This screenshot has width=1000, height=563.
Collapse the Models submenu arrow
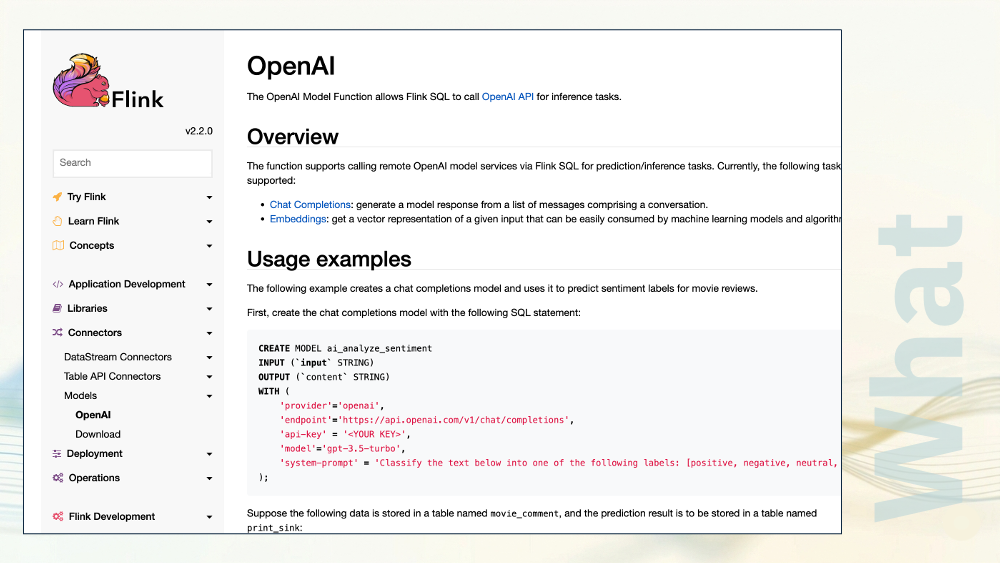209,396
